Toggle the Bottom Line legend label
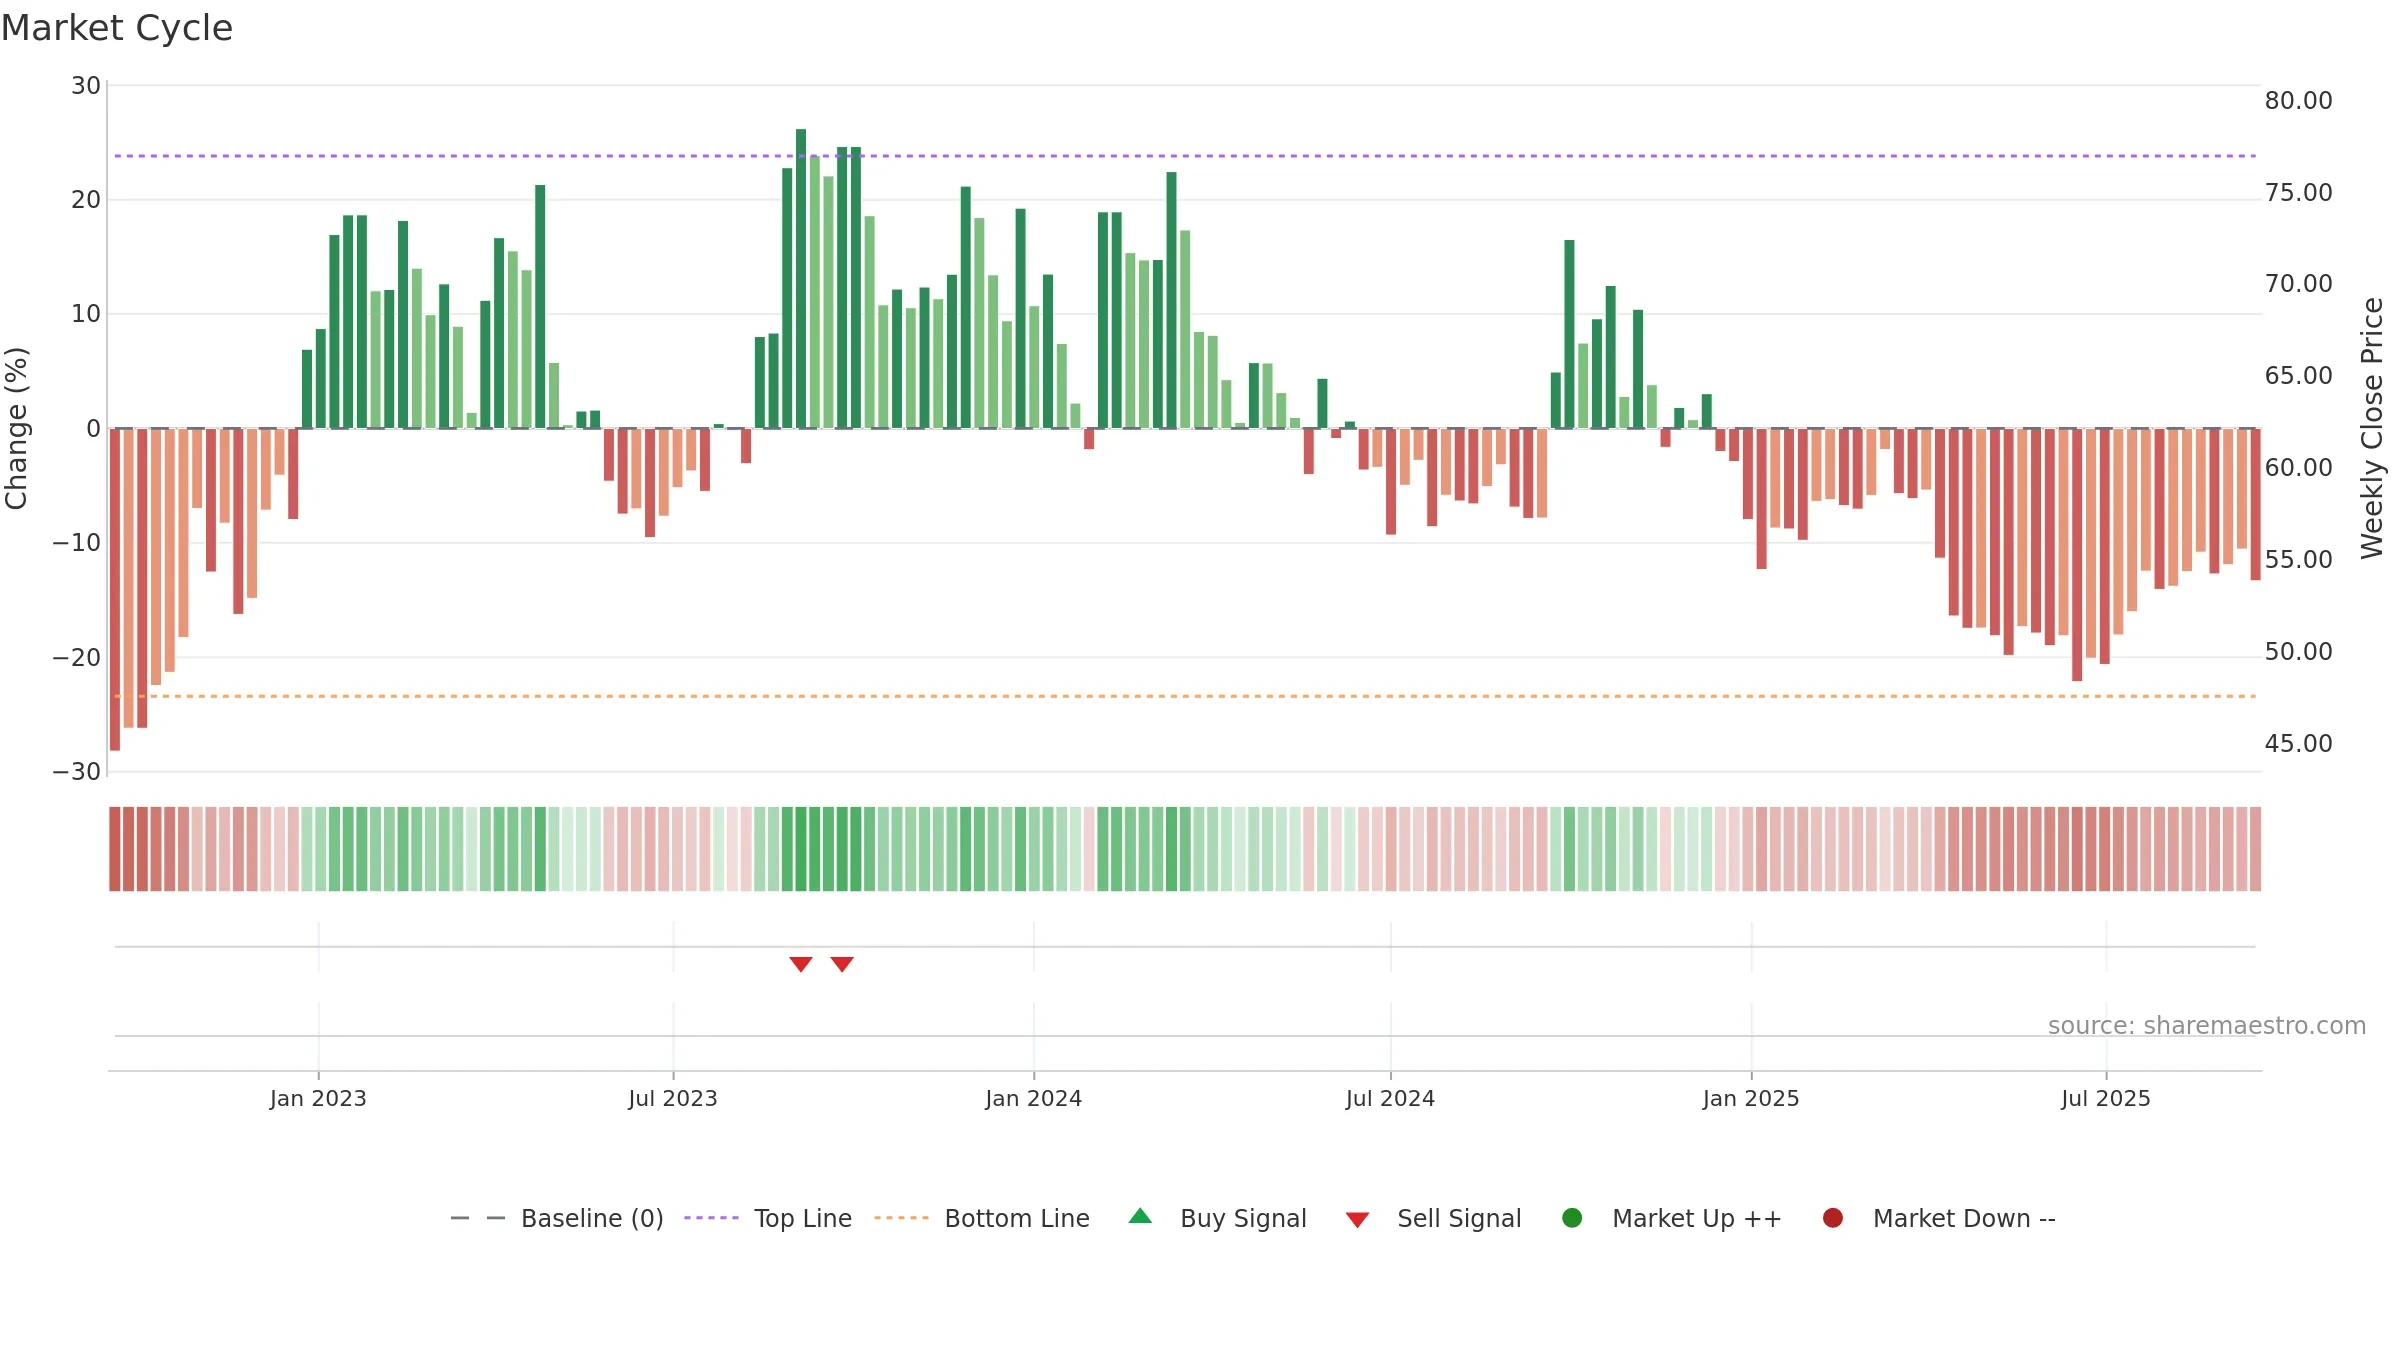Image resolution: width=2400 pixels, height=1350 pixels. pos(1017,1218)
